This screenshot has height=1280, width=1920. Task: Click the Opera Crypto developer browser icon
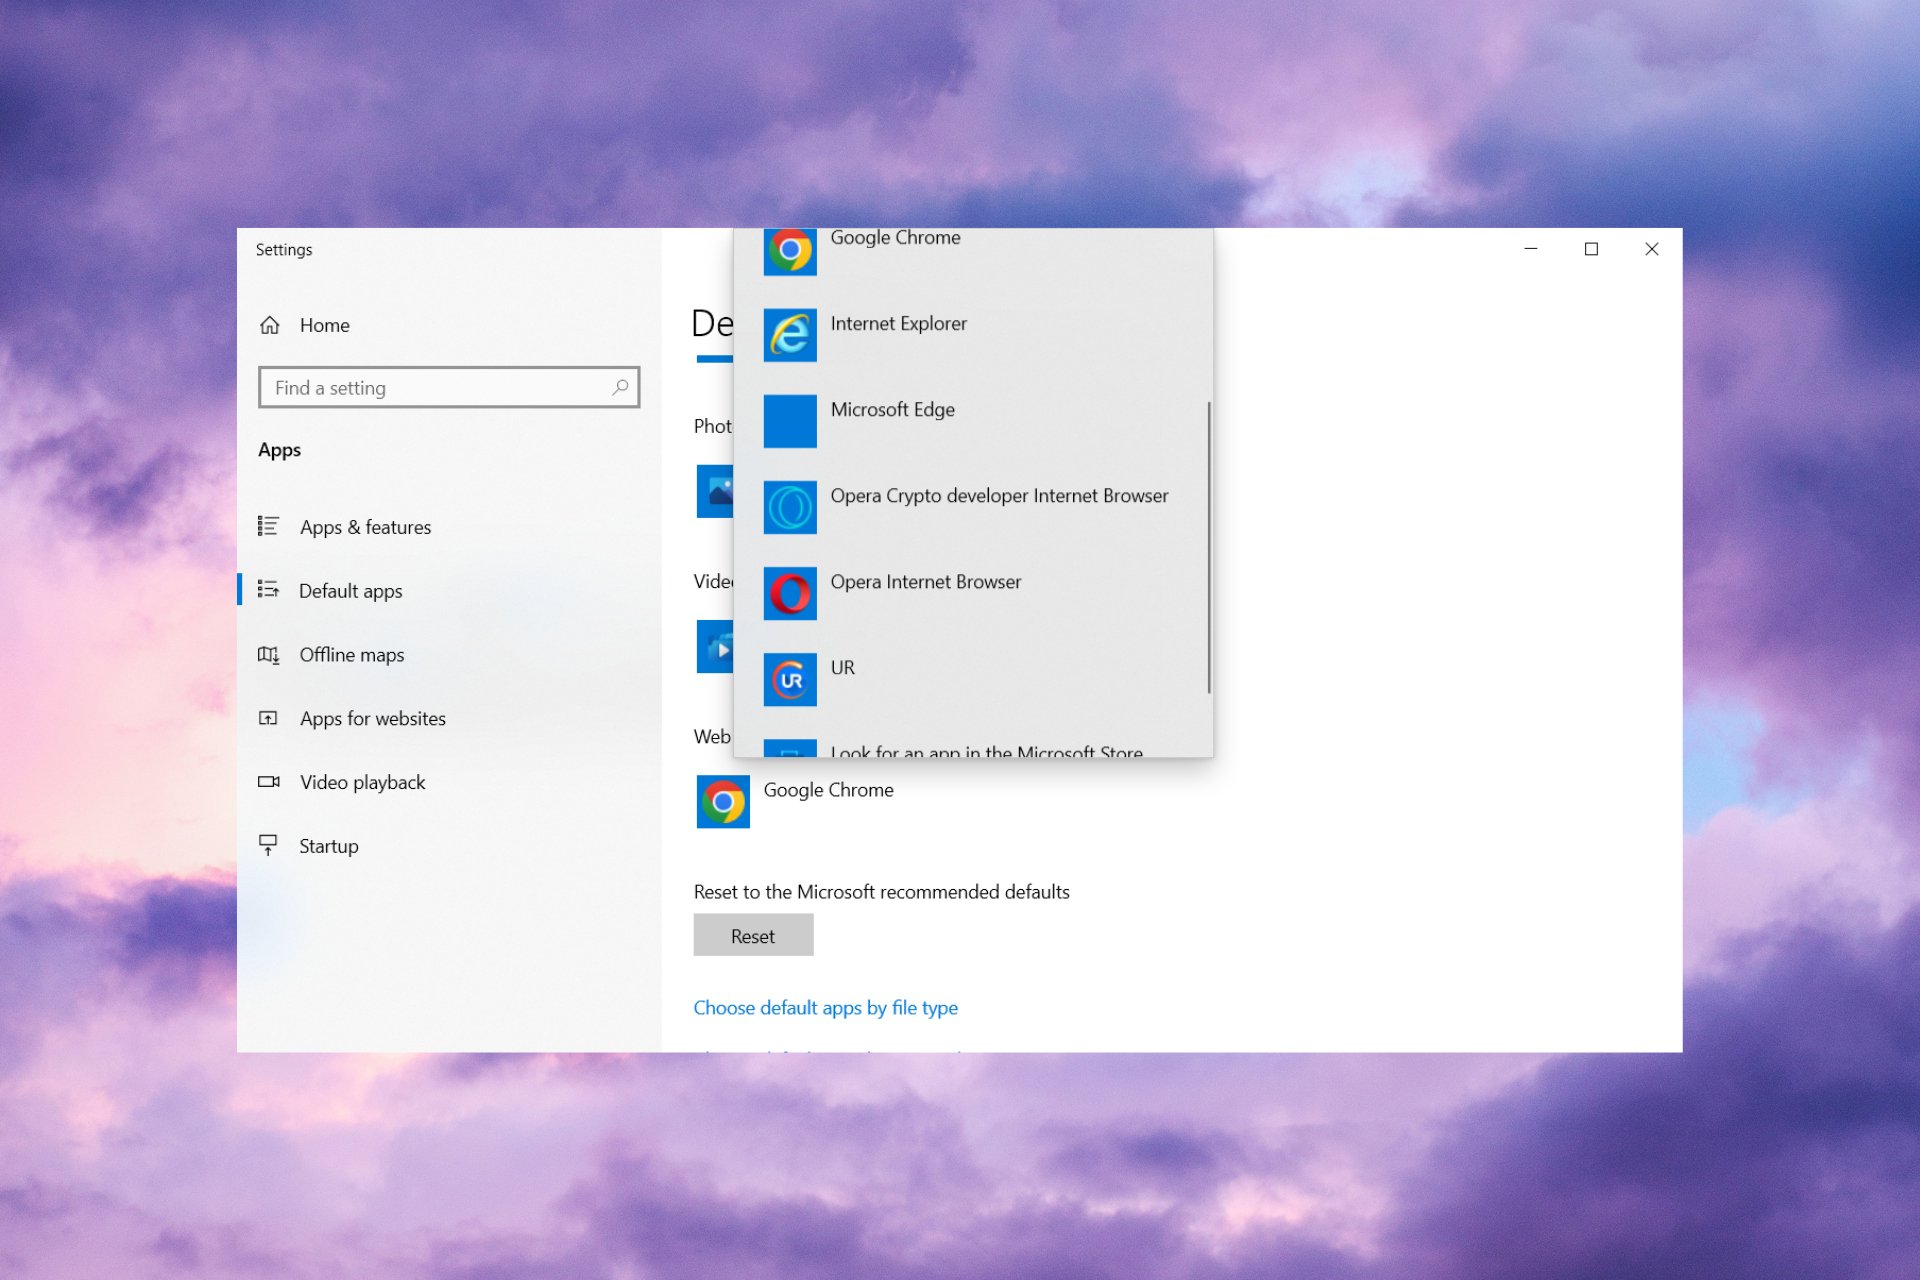(790, 507)
